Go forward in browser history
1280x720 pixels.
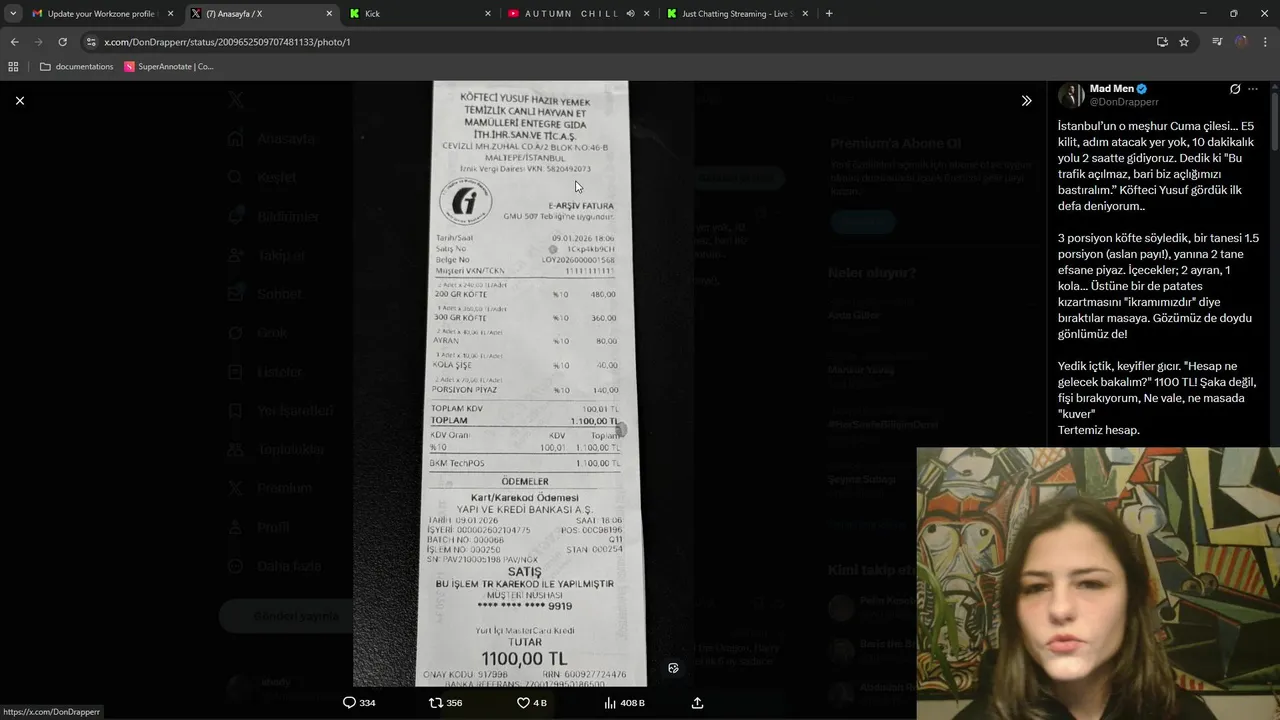pyautogui.click(x=38, y=42)
